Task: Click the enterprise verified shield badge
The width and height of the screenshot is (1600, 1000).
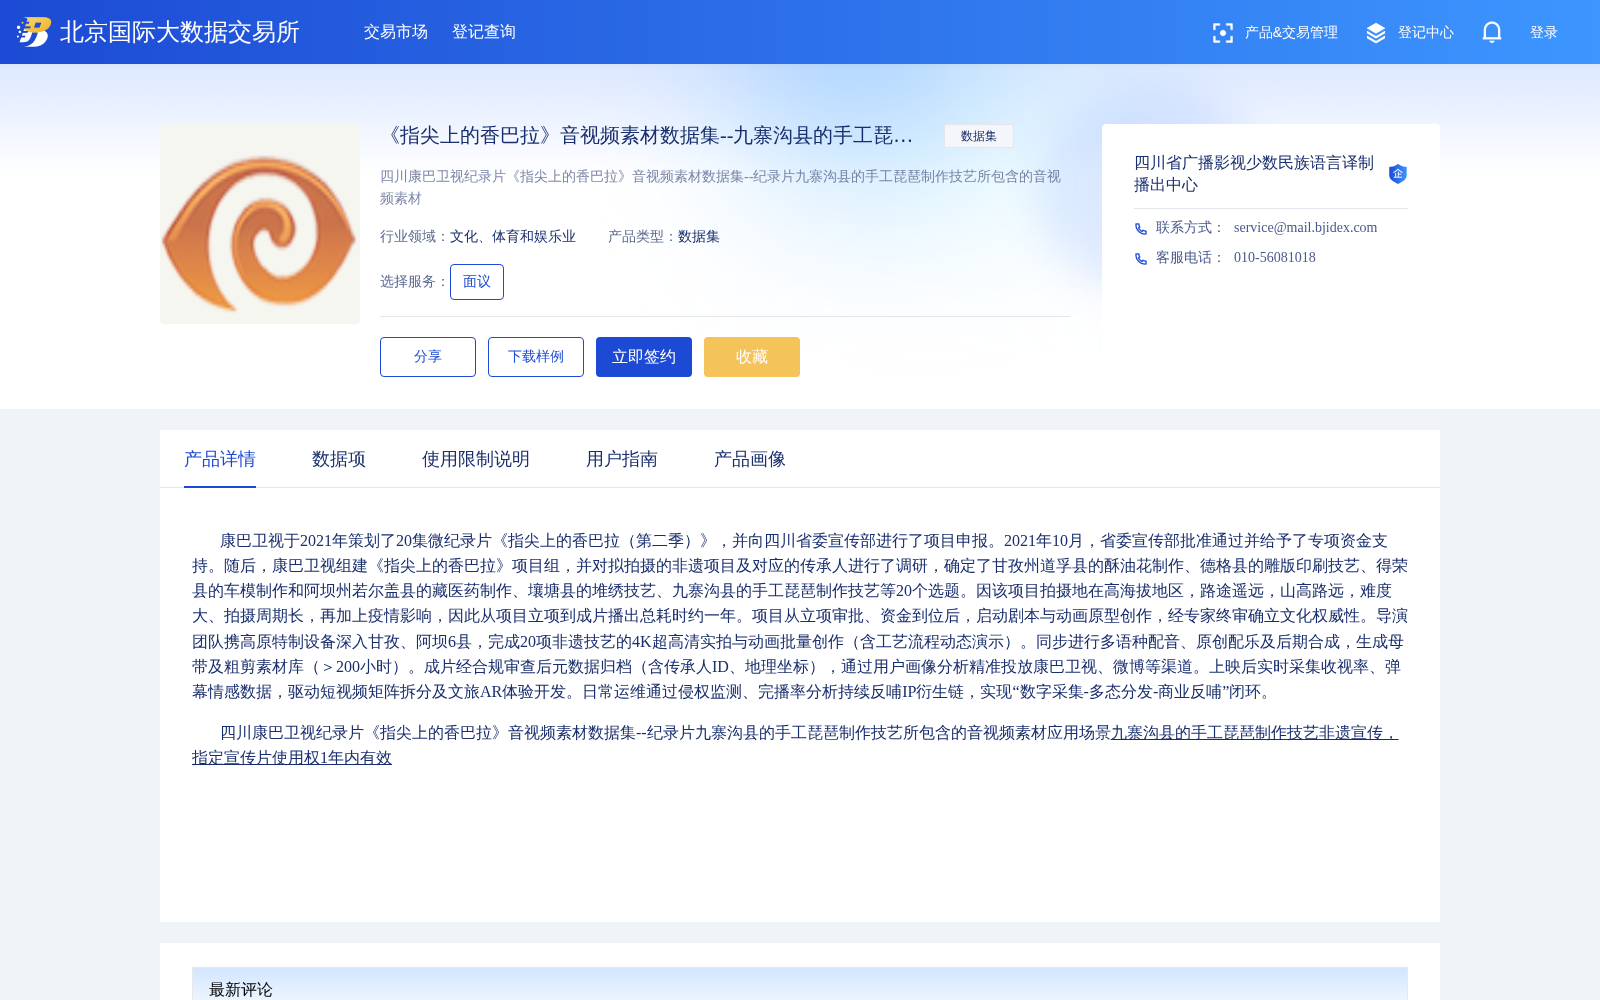Action: (x=1398, y=174)
